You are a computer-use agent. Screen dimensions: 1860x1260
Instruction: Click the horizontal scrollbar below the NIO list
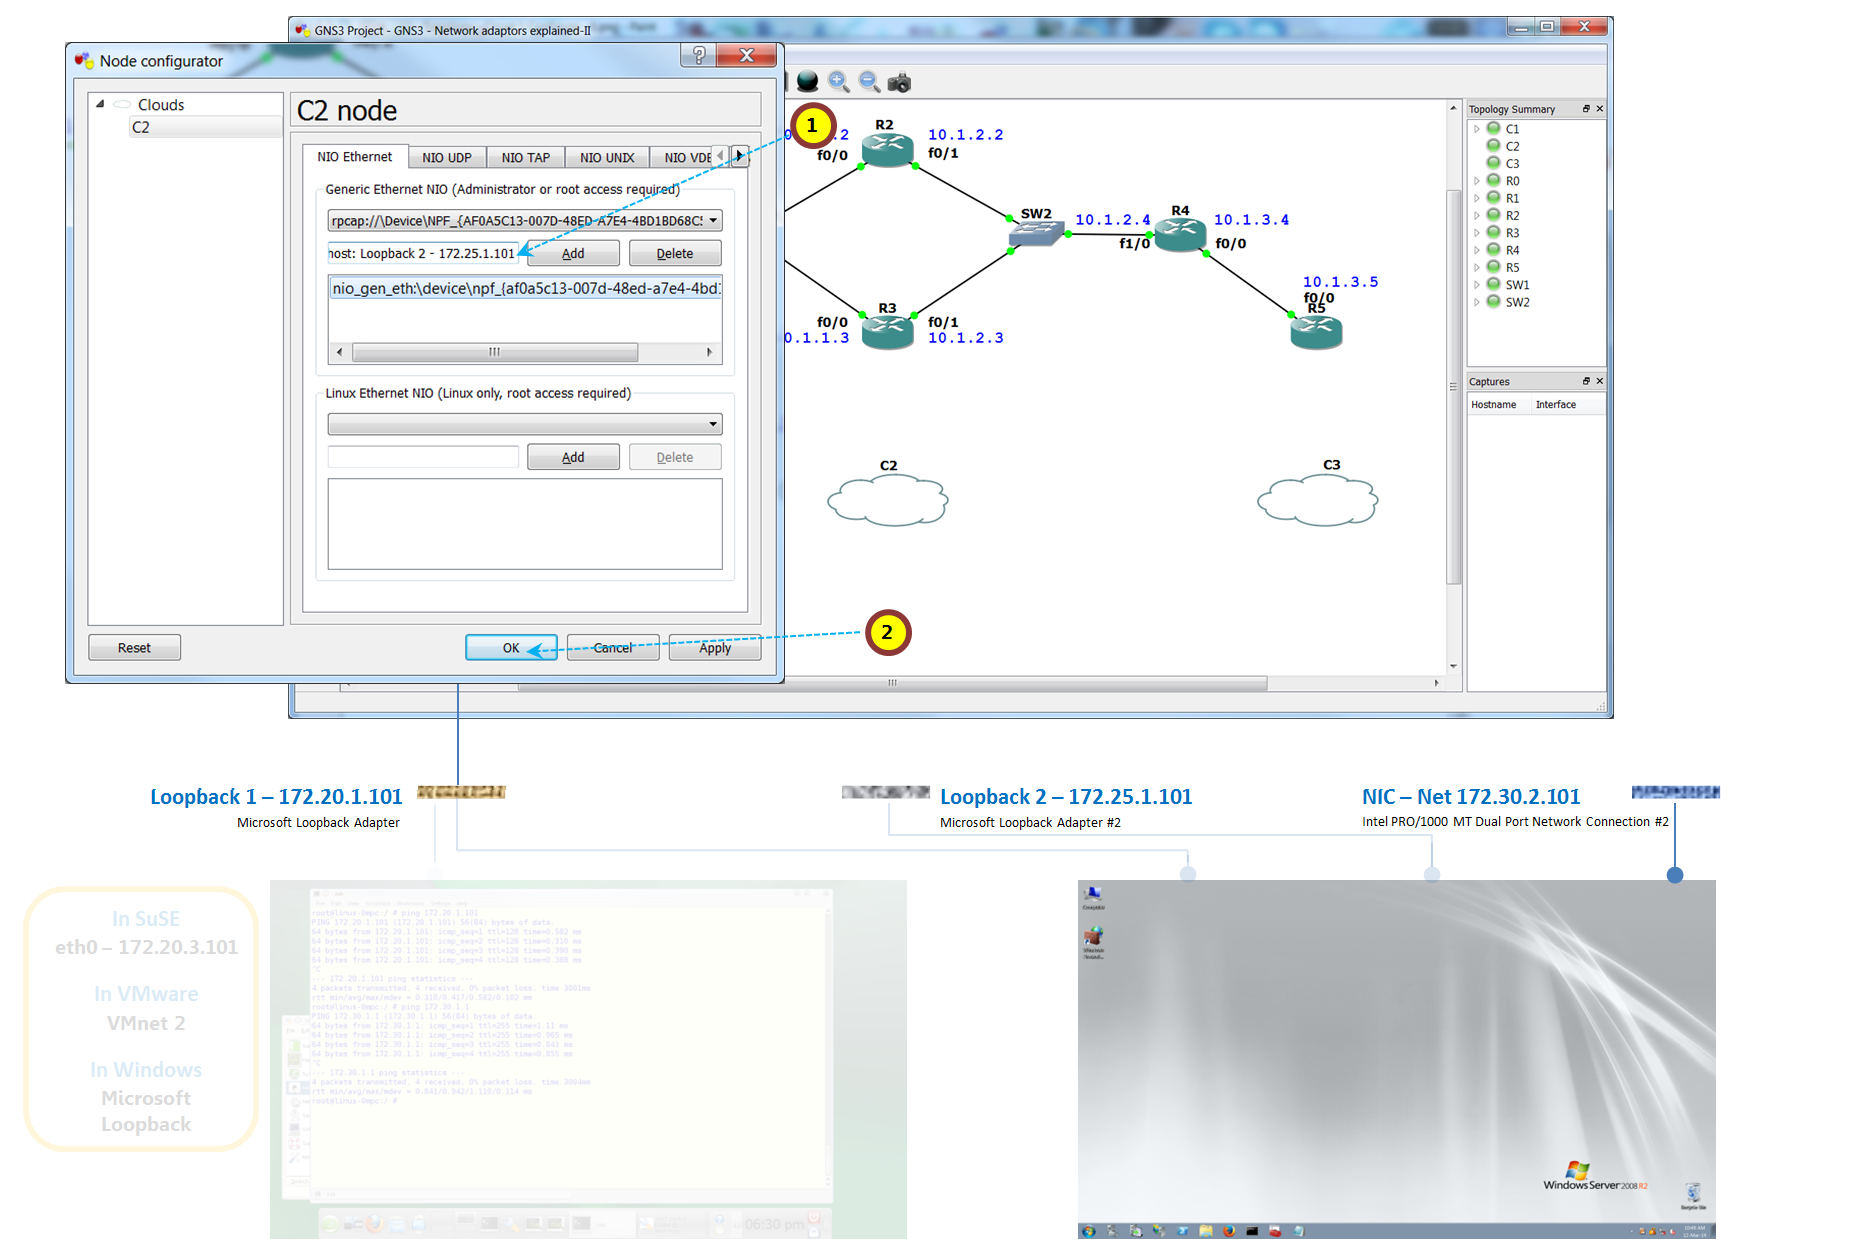click(x=494, y=352)
